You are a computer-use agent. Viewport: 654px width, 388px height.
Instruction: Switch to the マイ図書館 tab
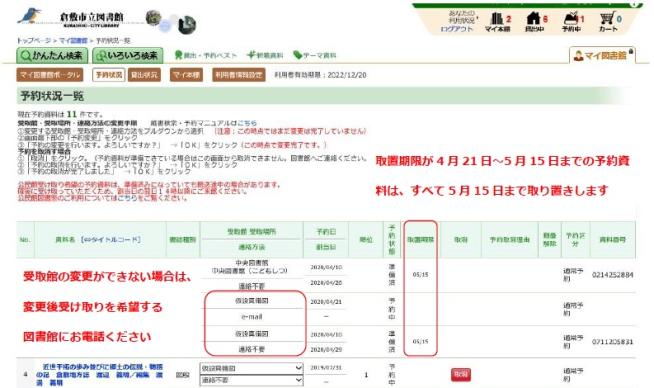click(602, 55)
